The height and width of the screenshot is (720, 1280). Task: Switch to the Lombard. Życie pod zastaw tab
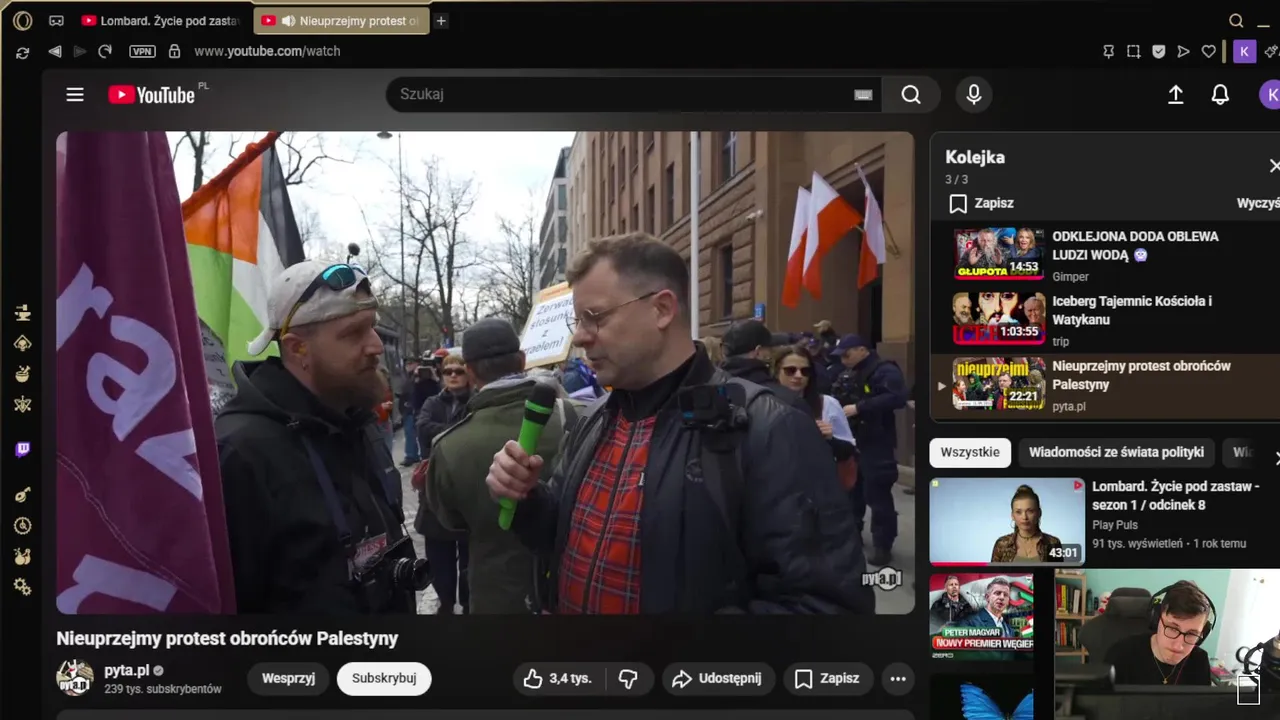(161, 21)
